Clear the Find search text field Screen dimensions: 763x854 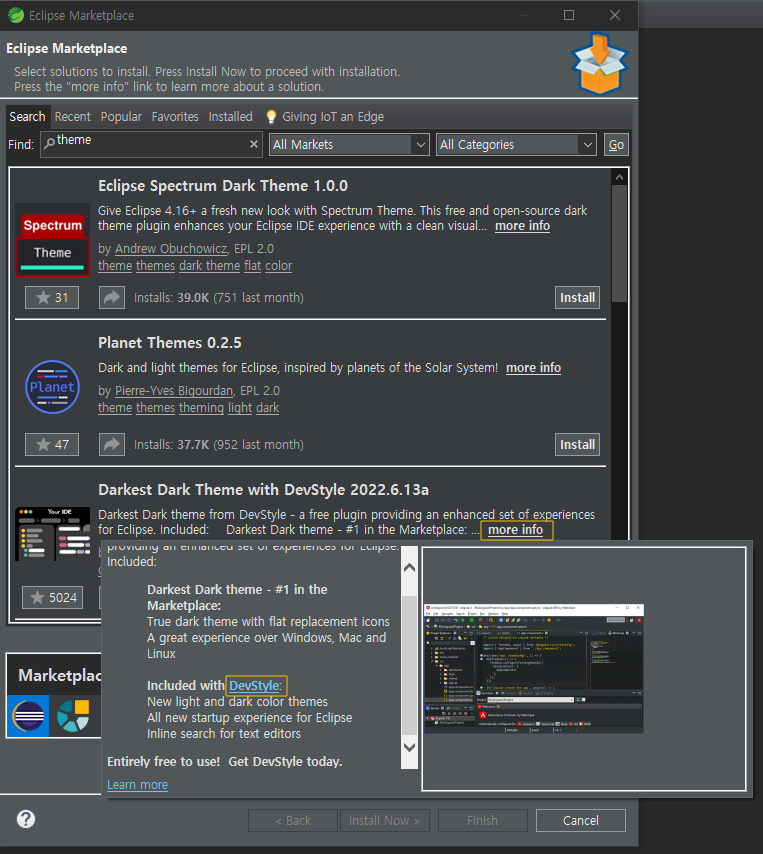coord(254,144)
